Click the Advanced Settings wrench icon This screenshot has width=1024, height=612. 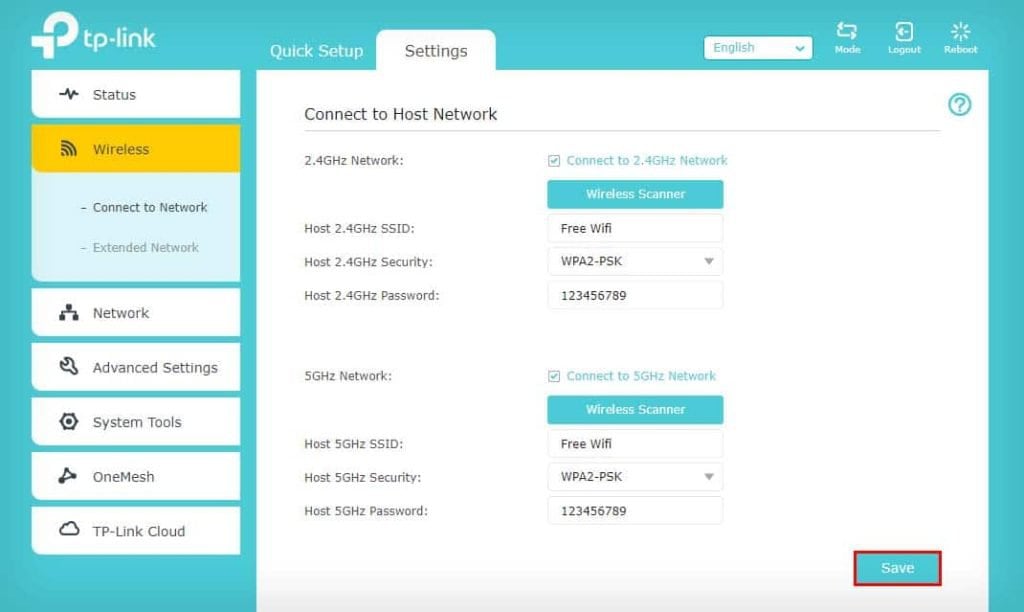68,367
